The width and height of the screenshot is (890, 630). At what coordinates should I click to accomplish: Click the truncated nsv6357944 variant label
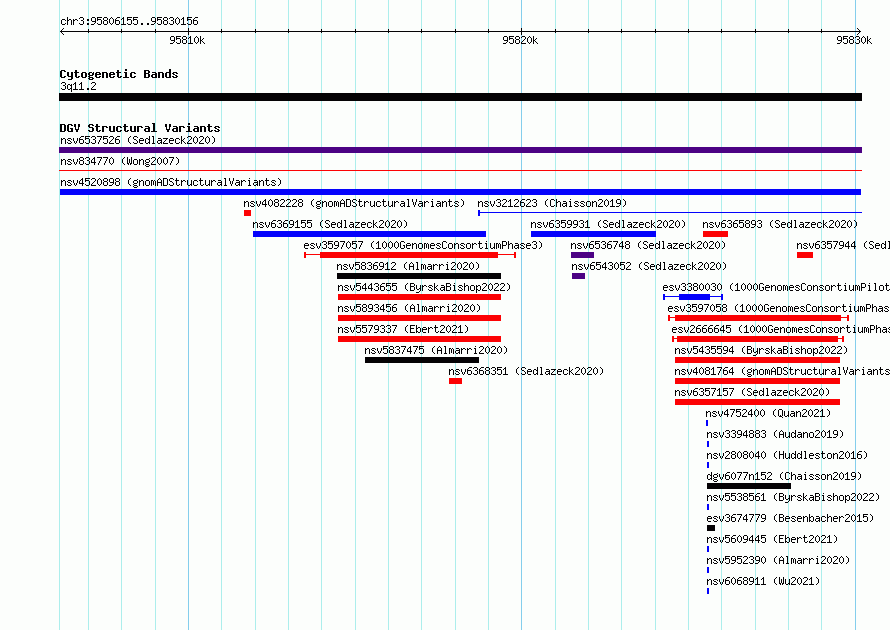(843, 245)
